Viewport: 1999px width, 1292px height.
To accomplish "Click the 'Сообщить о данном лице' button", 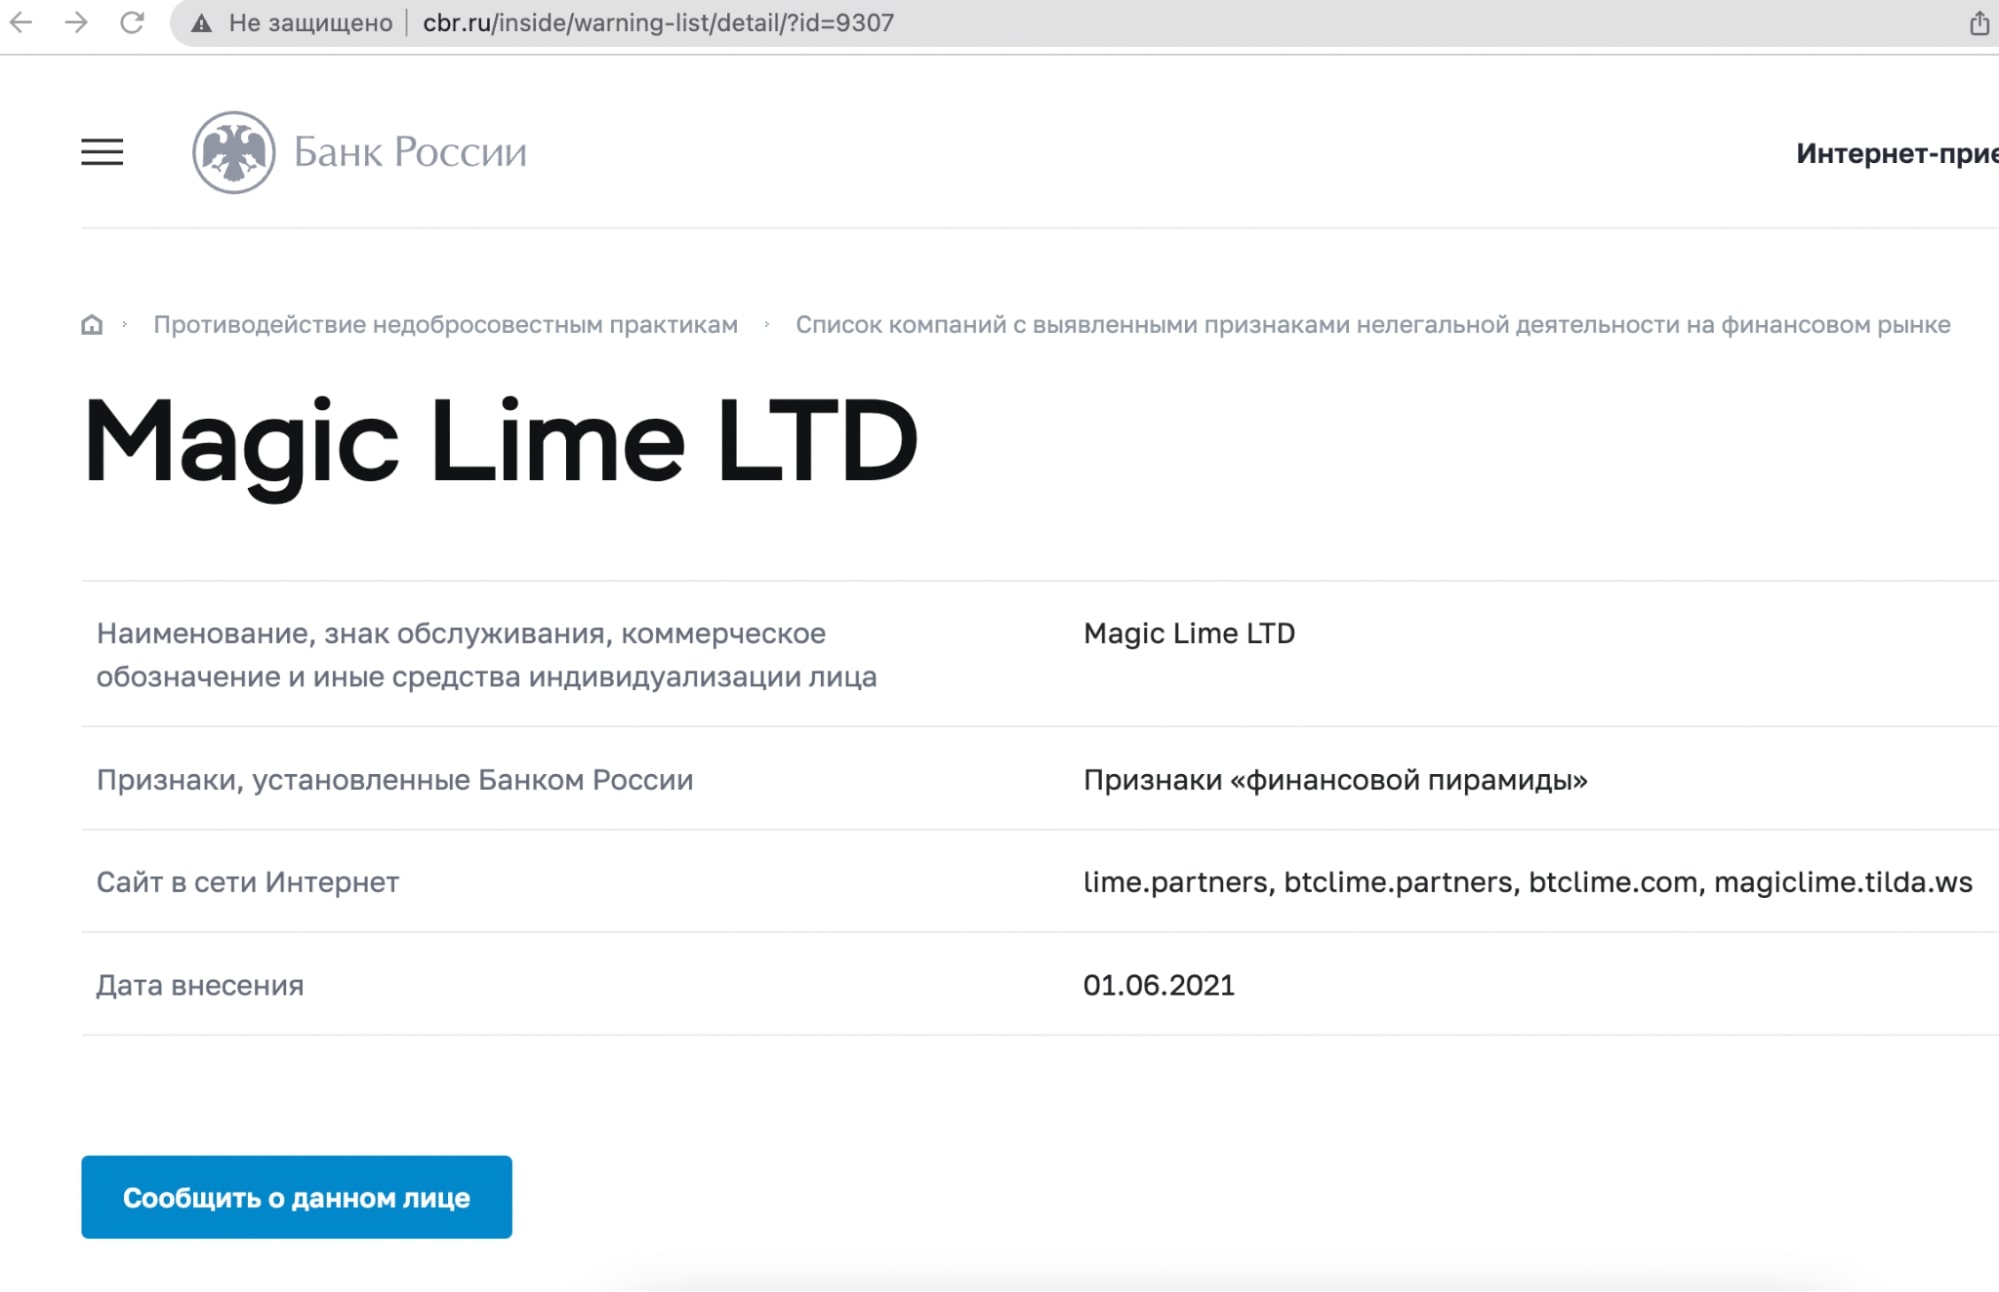I will click(x=297, y=1197).
